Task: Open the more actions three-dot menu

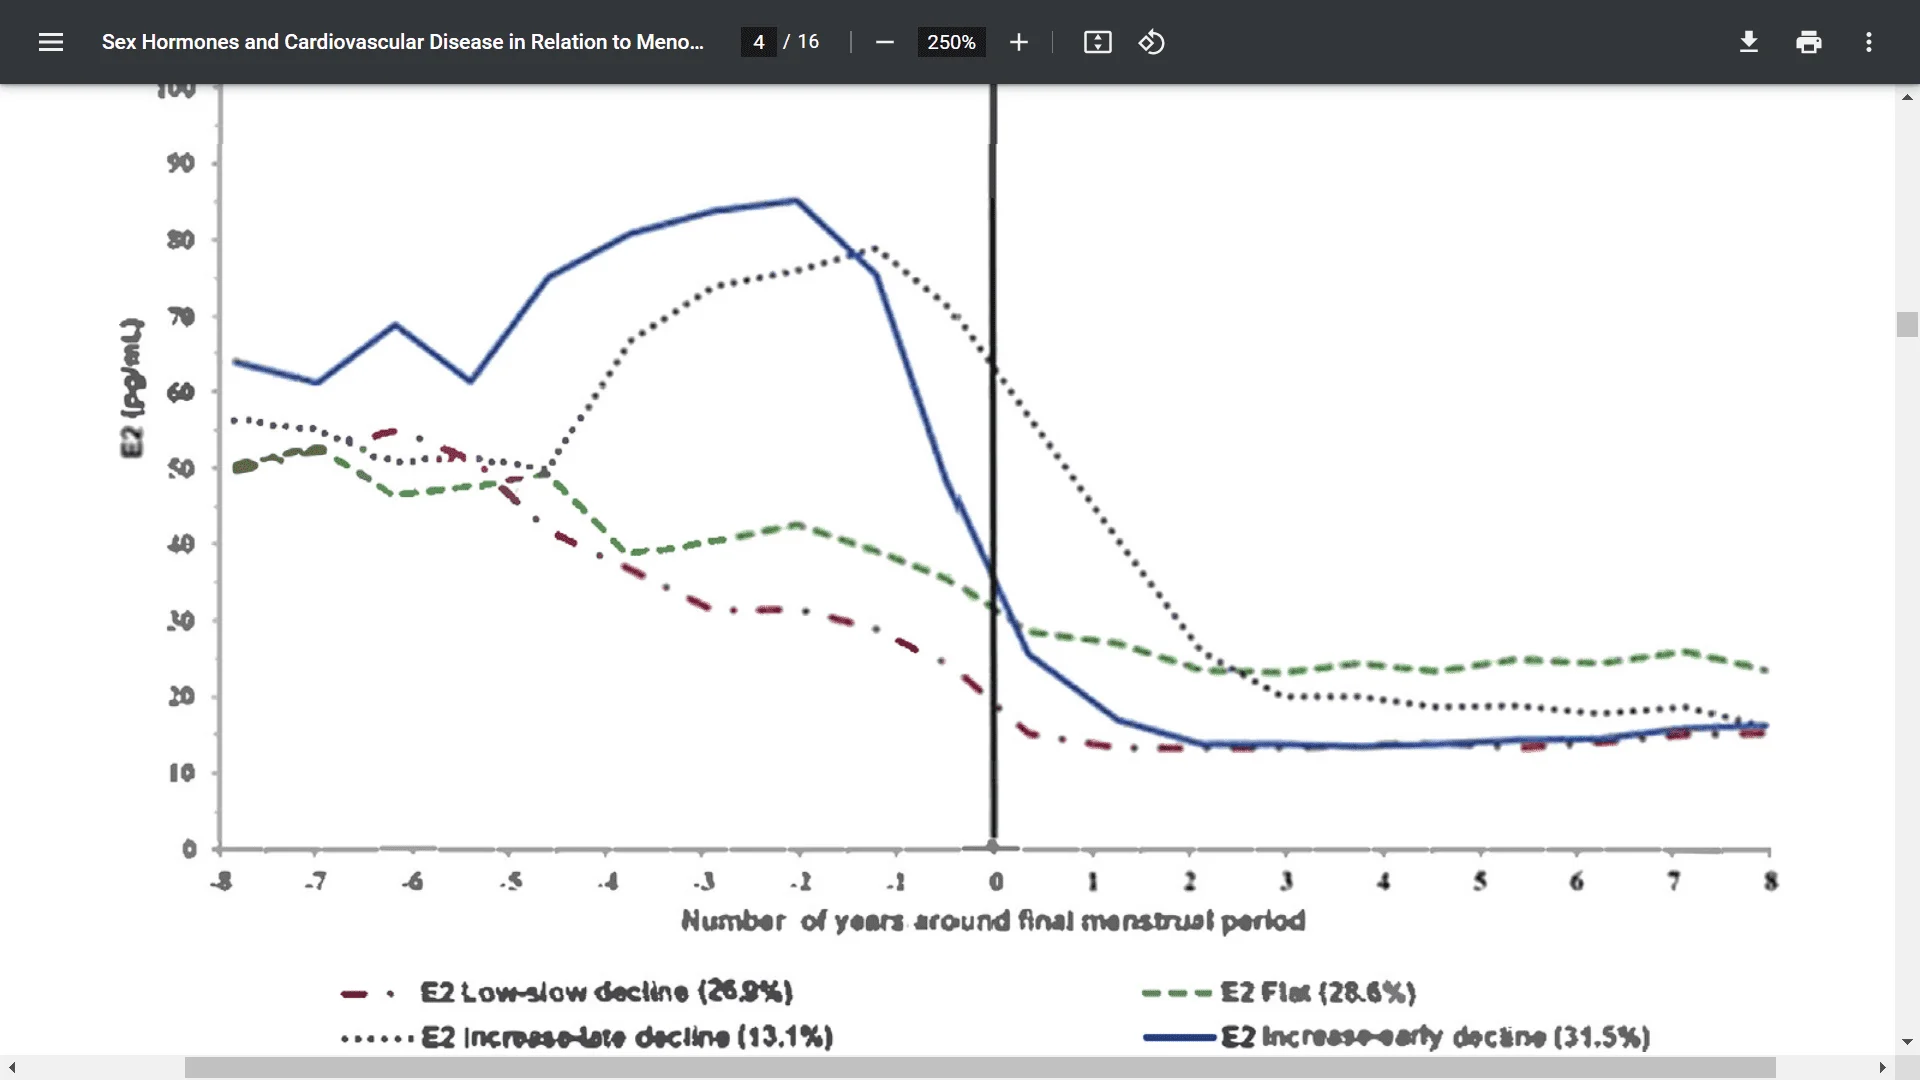Action: [x=1868, y=42]
